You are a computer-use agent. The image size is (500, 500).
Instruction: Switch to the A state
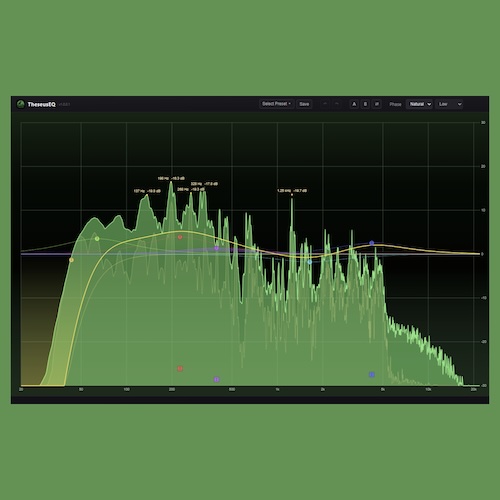coord(354,104)
